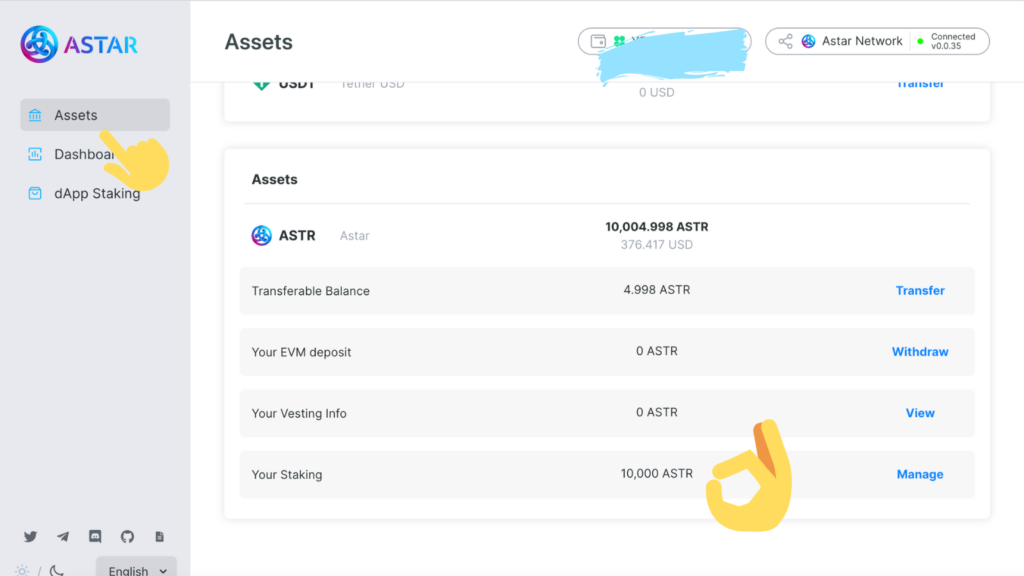Screen dimensions: 1024x576
Task: Click View for Your Vesting Info
Action: pyautogui.click(x=920, y=413)
